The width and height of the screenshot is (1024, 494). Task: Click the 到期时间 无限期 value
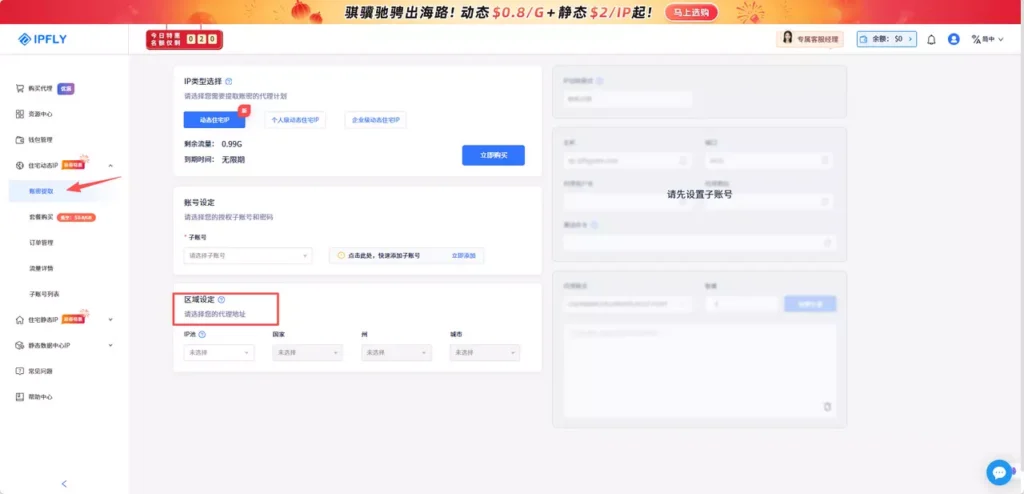point(234,159)
